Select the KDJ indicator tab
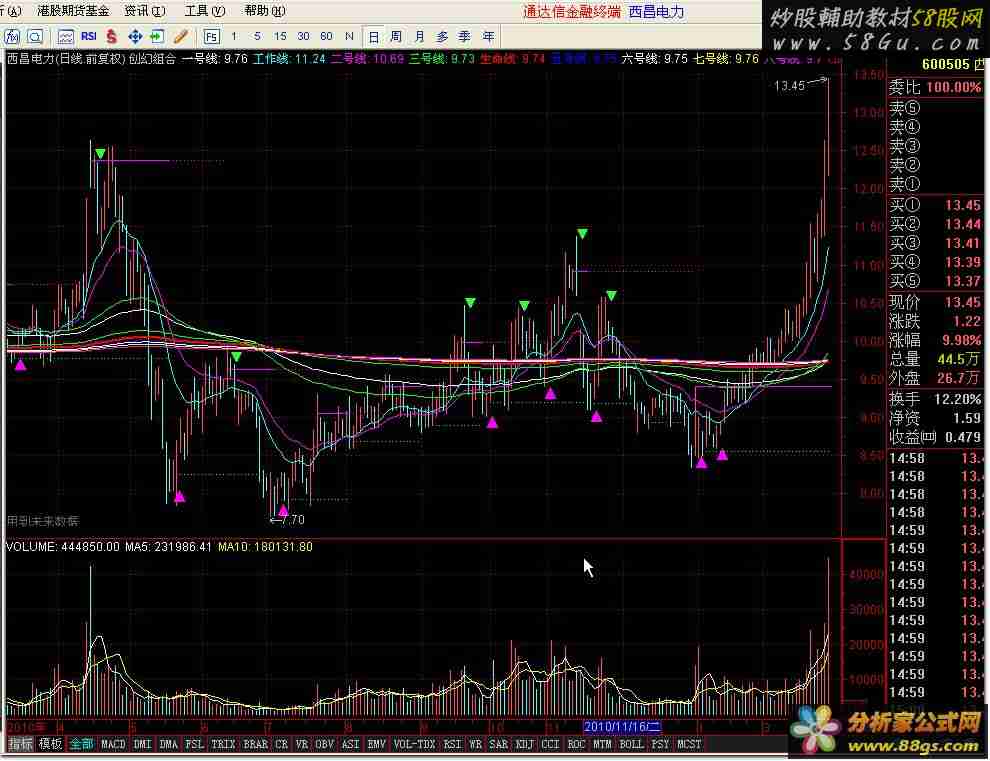The image size is (990, 761). (x=525, y=744)
